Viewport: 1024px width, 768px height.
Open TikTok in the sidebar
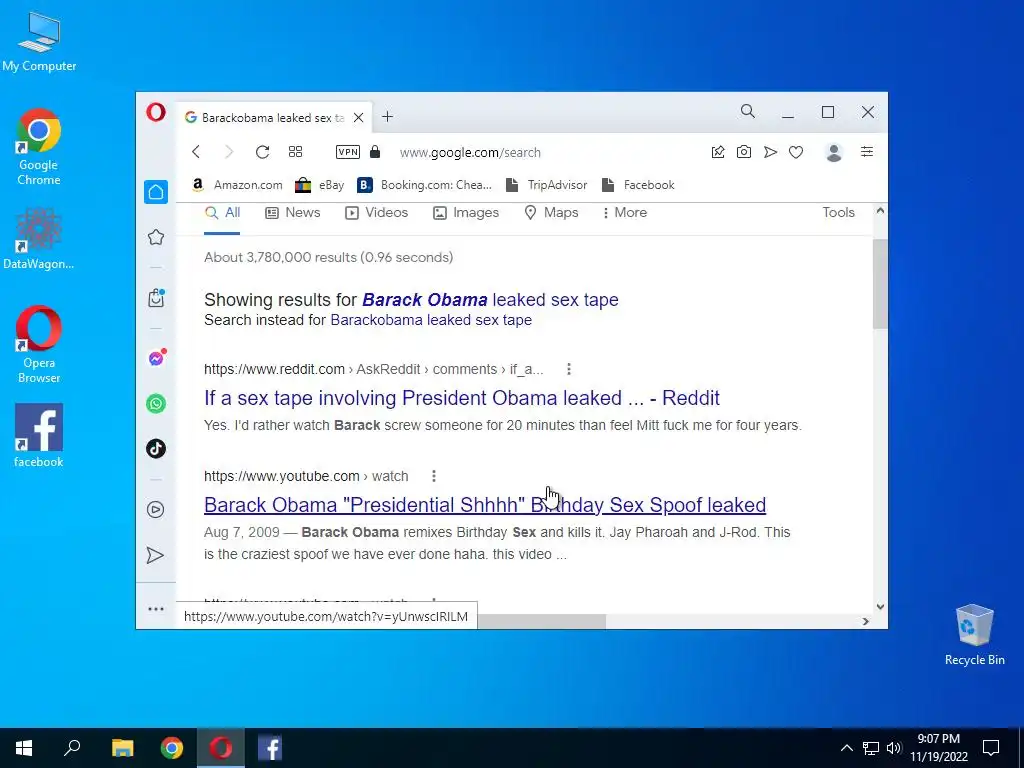tap(155, 449)
